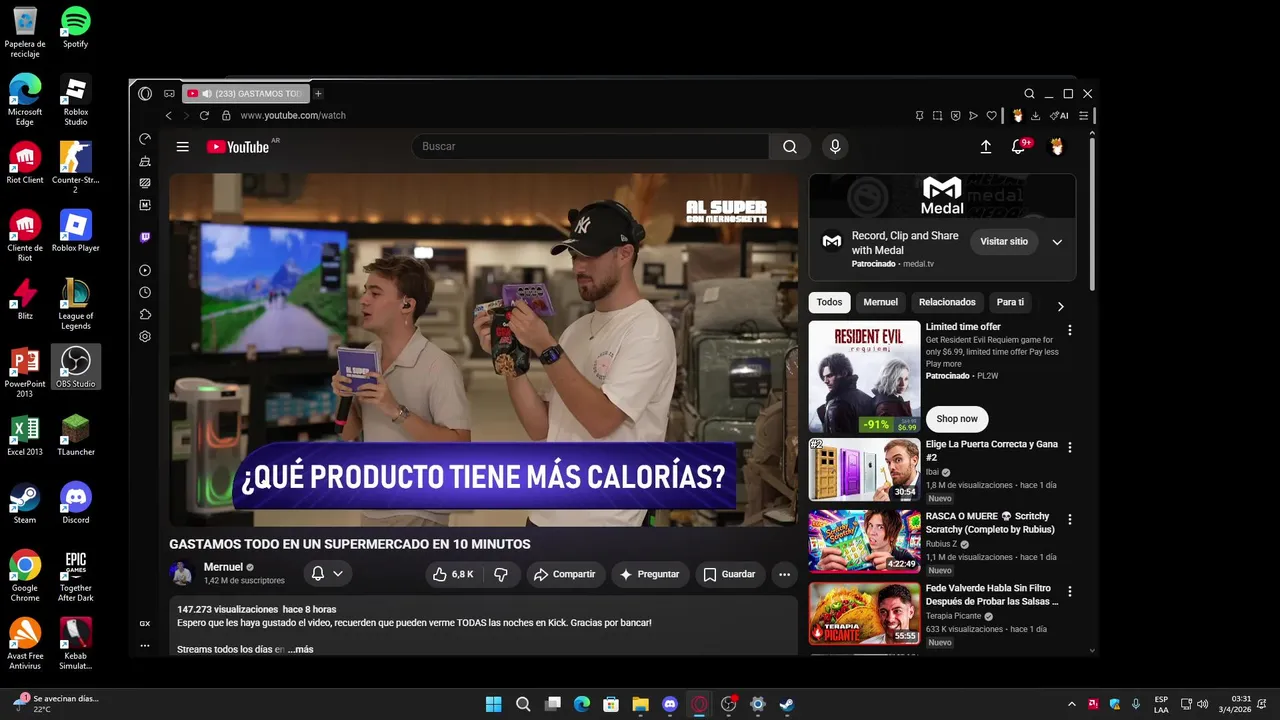Open Discord from the taskbar
The width and height of the screenshot is (1280, 720).
click(x=670, y=704)
